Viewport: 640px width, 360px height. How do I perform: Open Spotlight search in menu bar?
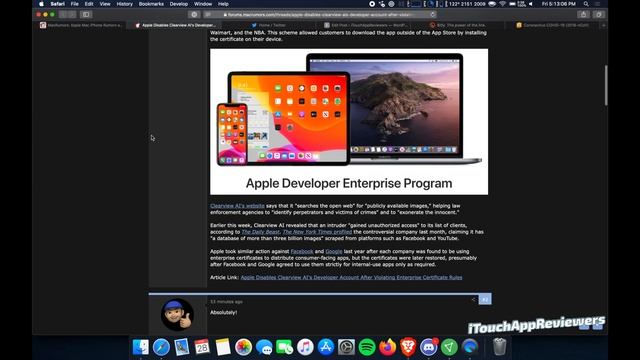coord(586,4)
